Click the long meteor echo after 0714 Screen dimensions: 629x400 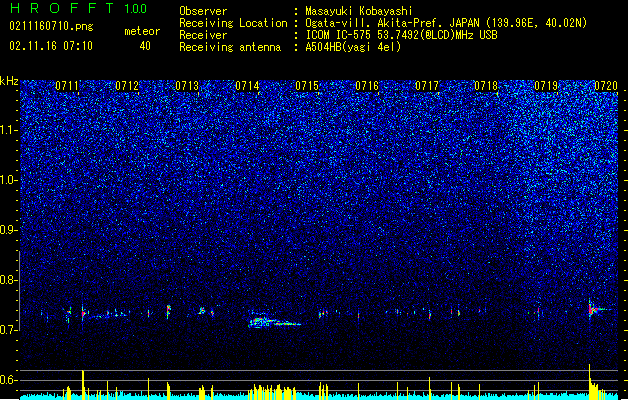274,322
